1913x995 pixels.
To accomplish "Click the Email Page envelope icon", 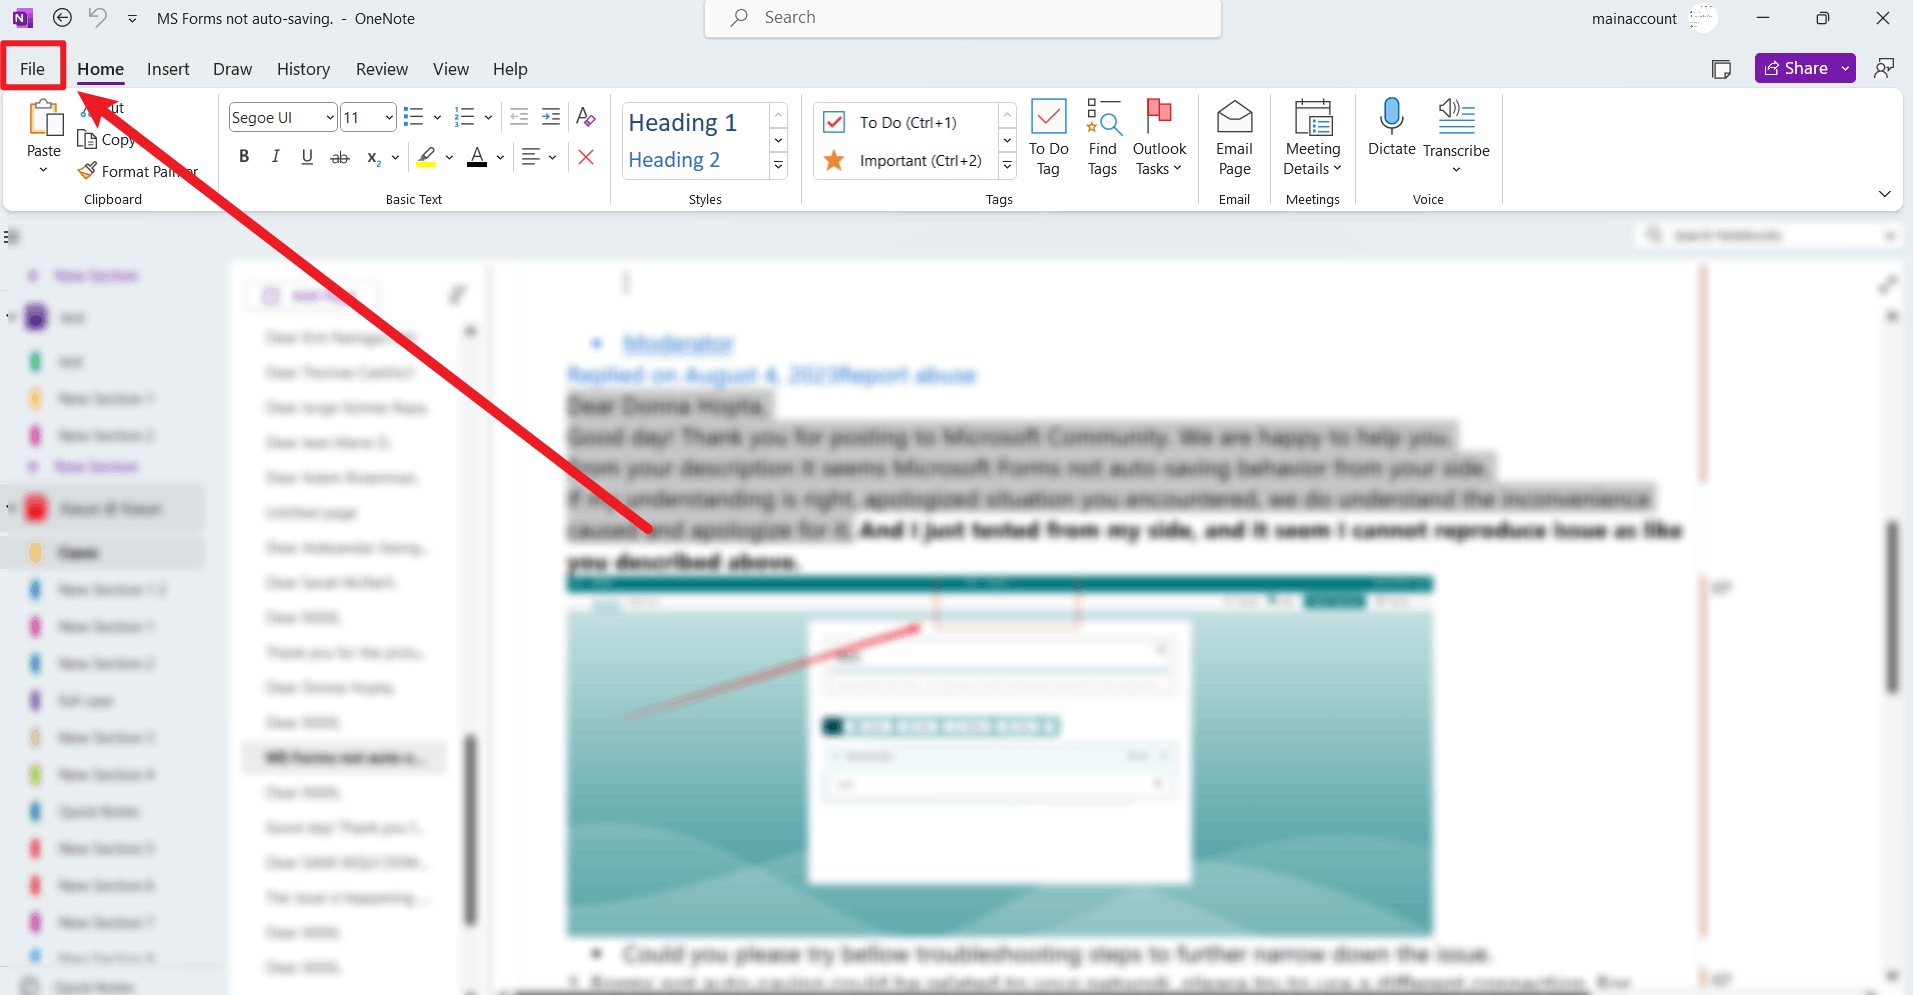I will point(1234,117).
